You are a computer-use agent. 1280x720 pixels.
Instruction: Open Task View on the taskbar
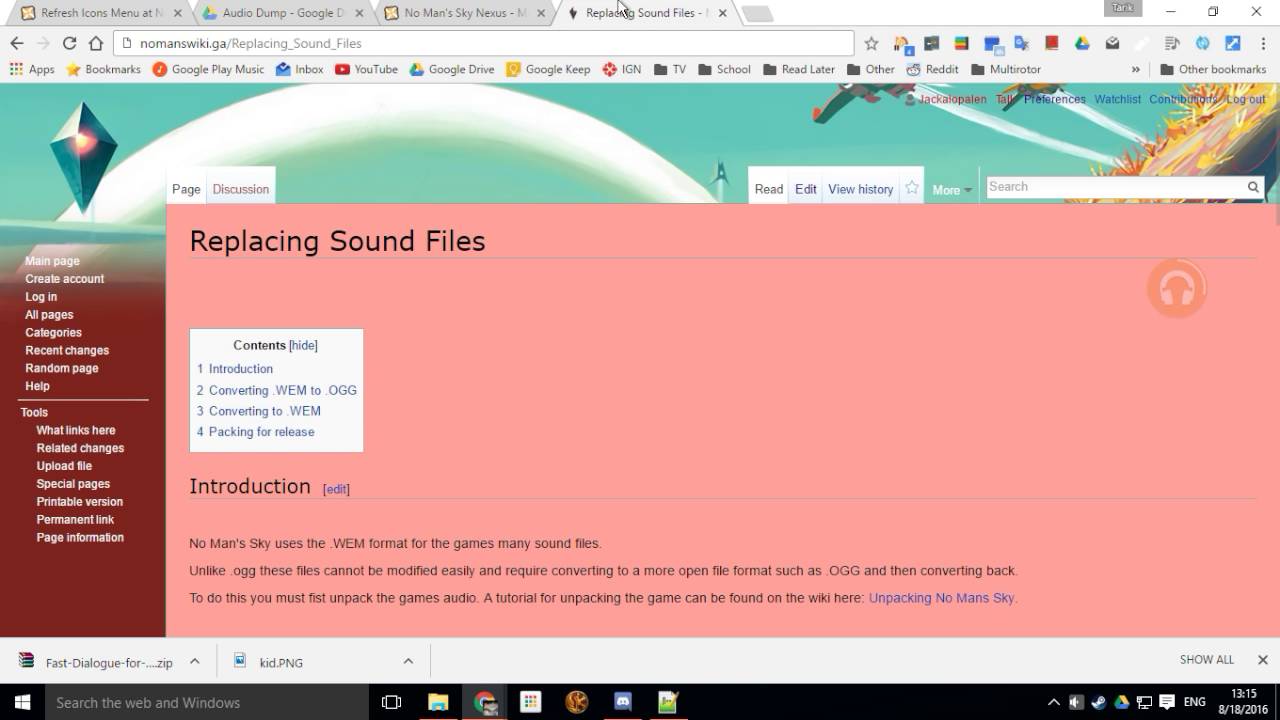click(392, 702)
